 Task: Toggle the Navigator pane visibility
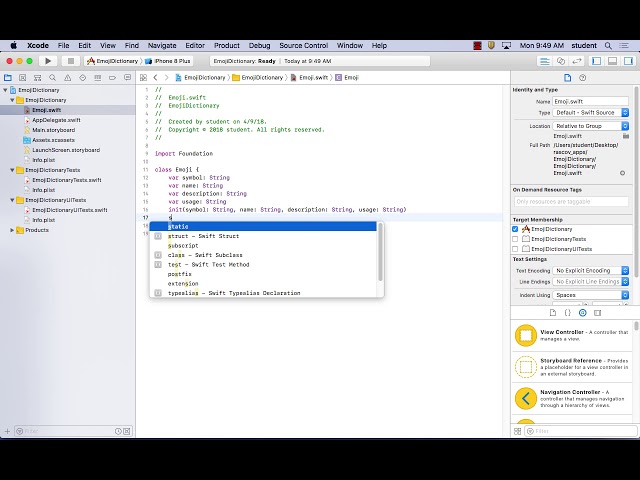tap(596, 61)
